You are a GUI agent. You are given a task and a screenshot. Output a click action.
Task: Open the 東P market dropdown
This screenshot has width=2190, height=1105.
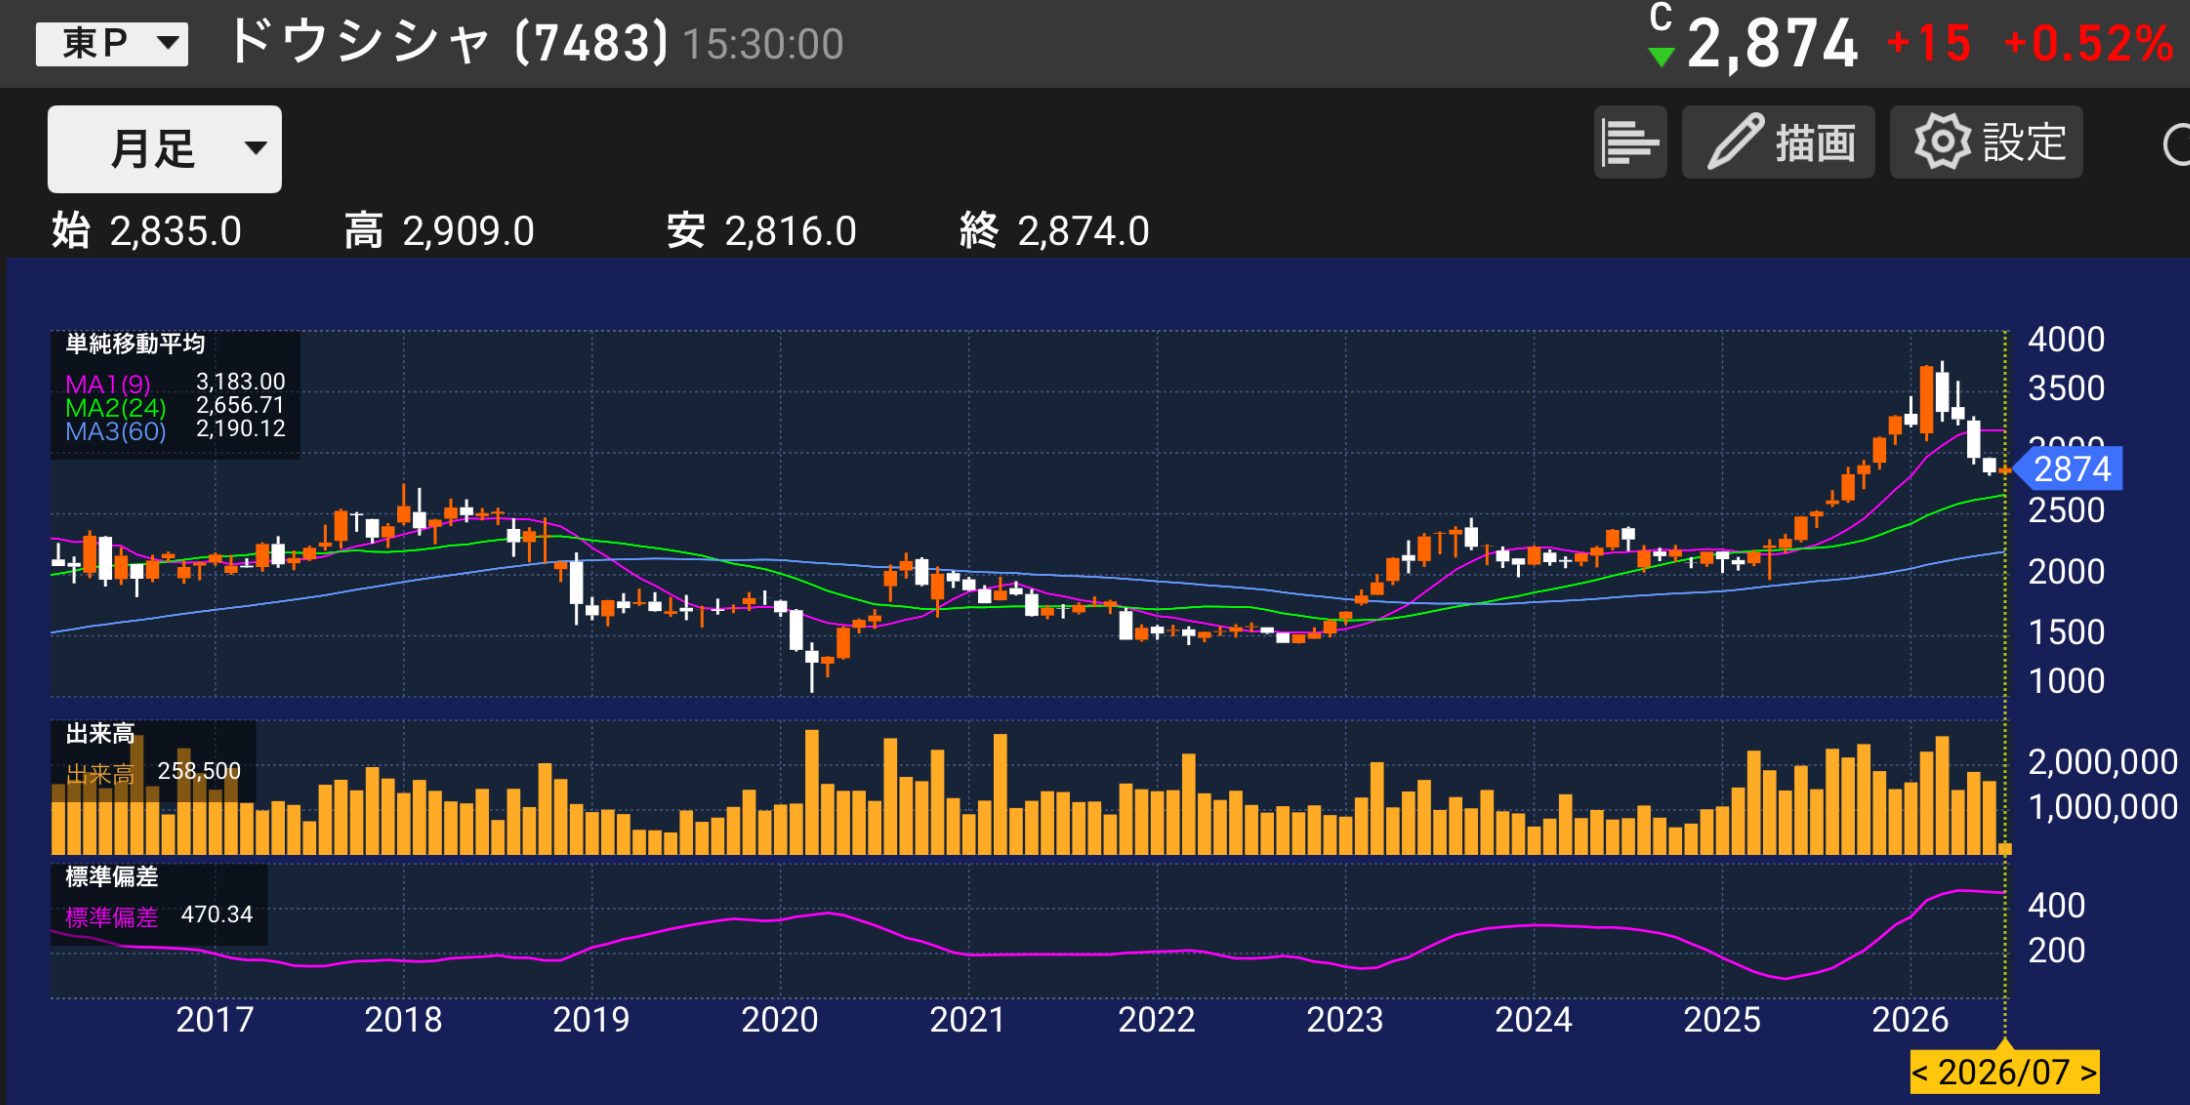(x=112, y=44)
